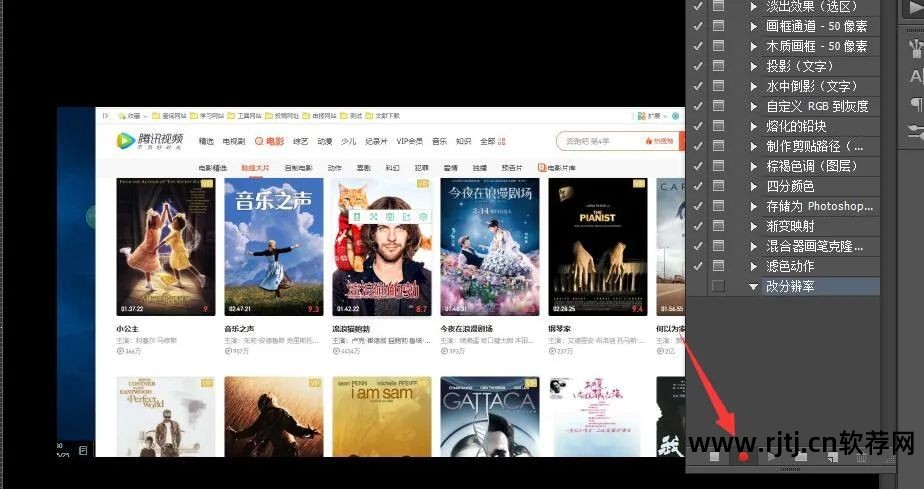Open the 钢琴家 movie title link
This screenshot has width=924, height=489.
[x=559, y=329]
